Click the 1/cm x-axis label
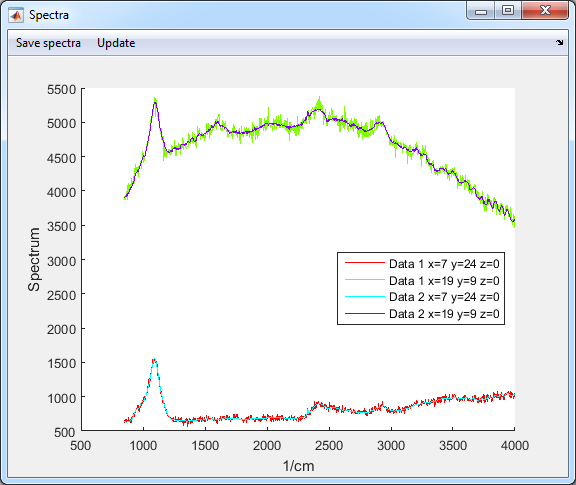The image size is (576, 485). 299,466
